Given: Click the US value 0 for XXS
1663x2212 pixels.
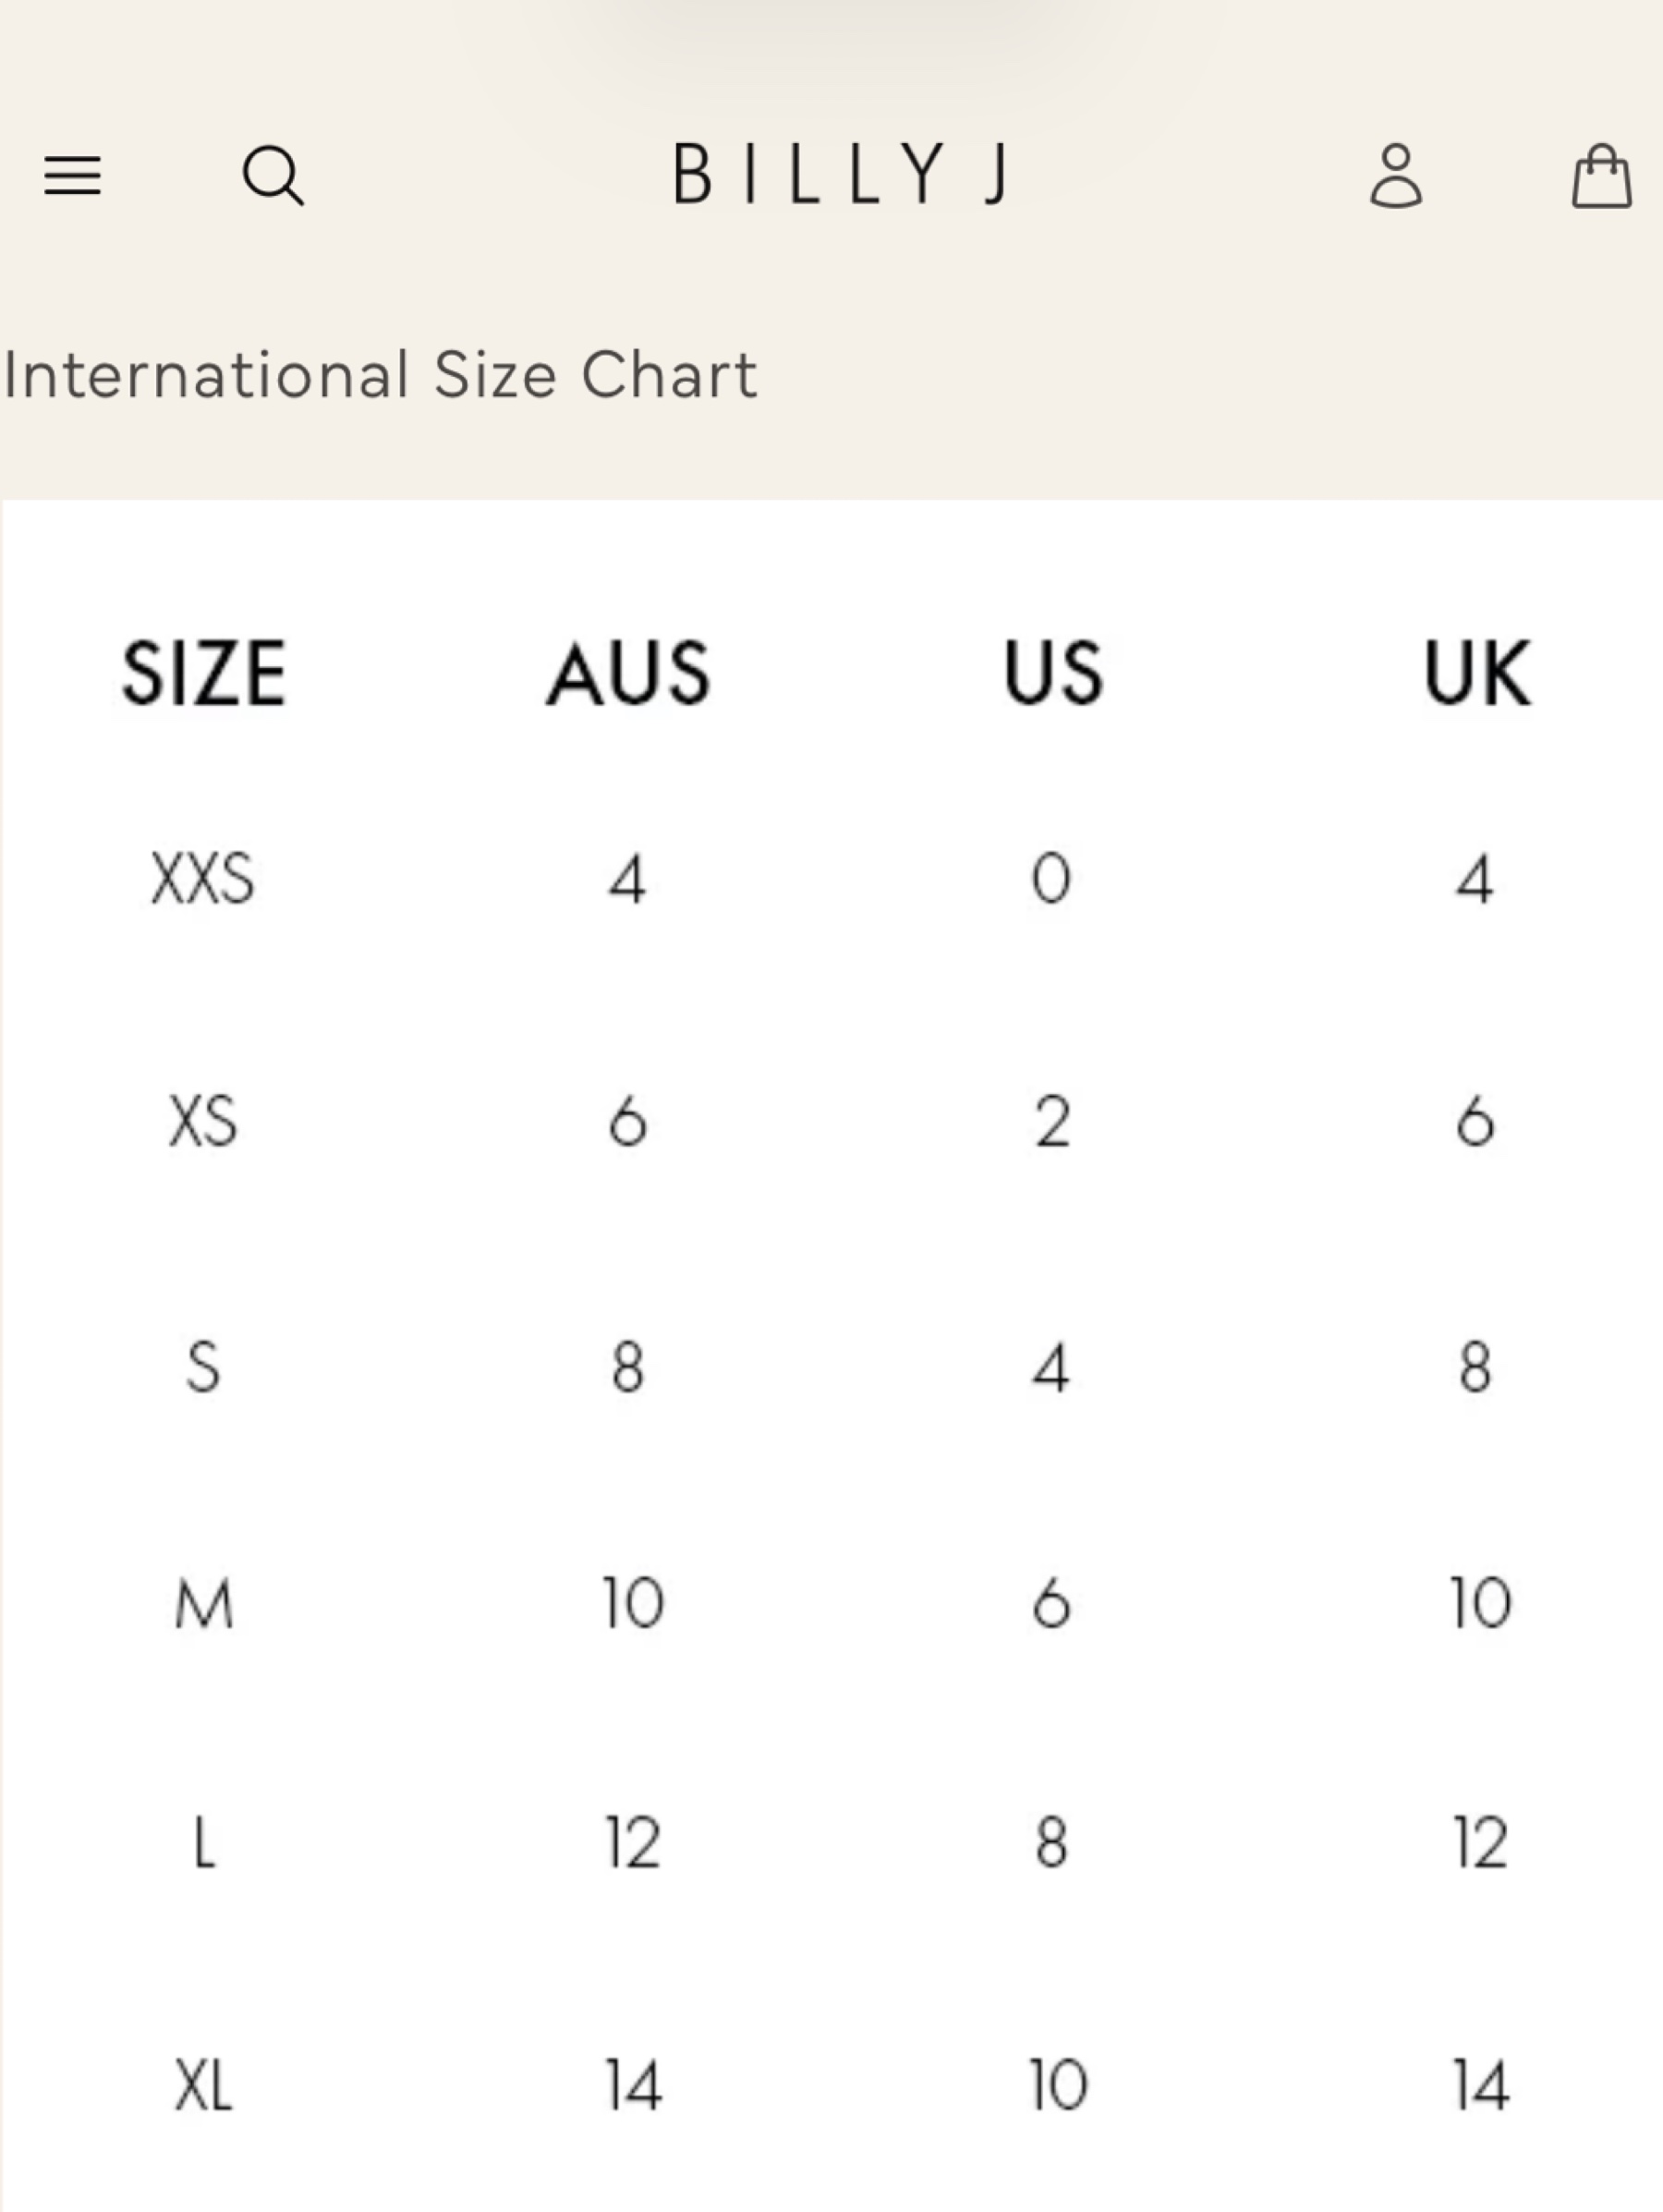Looking at the screenshot, I should coord(1051,880).
